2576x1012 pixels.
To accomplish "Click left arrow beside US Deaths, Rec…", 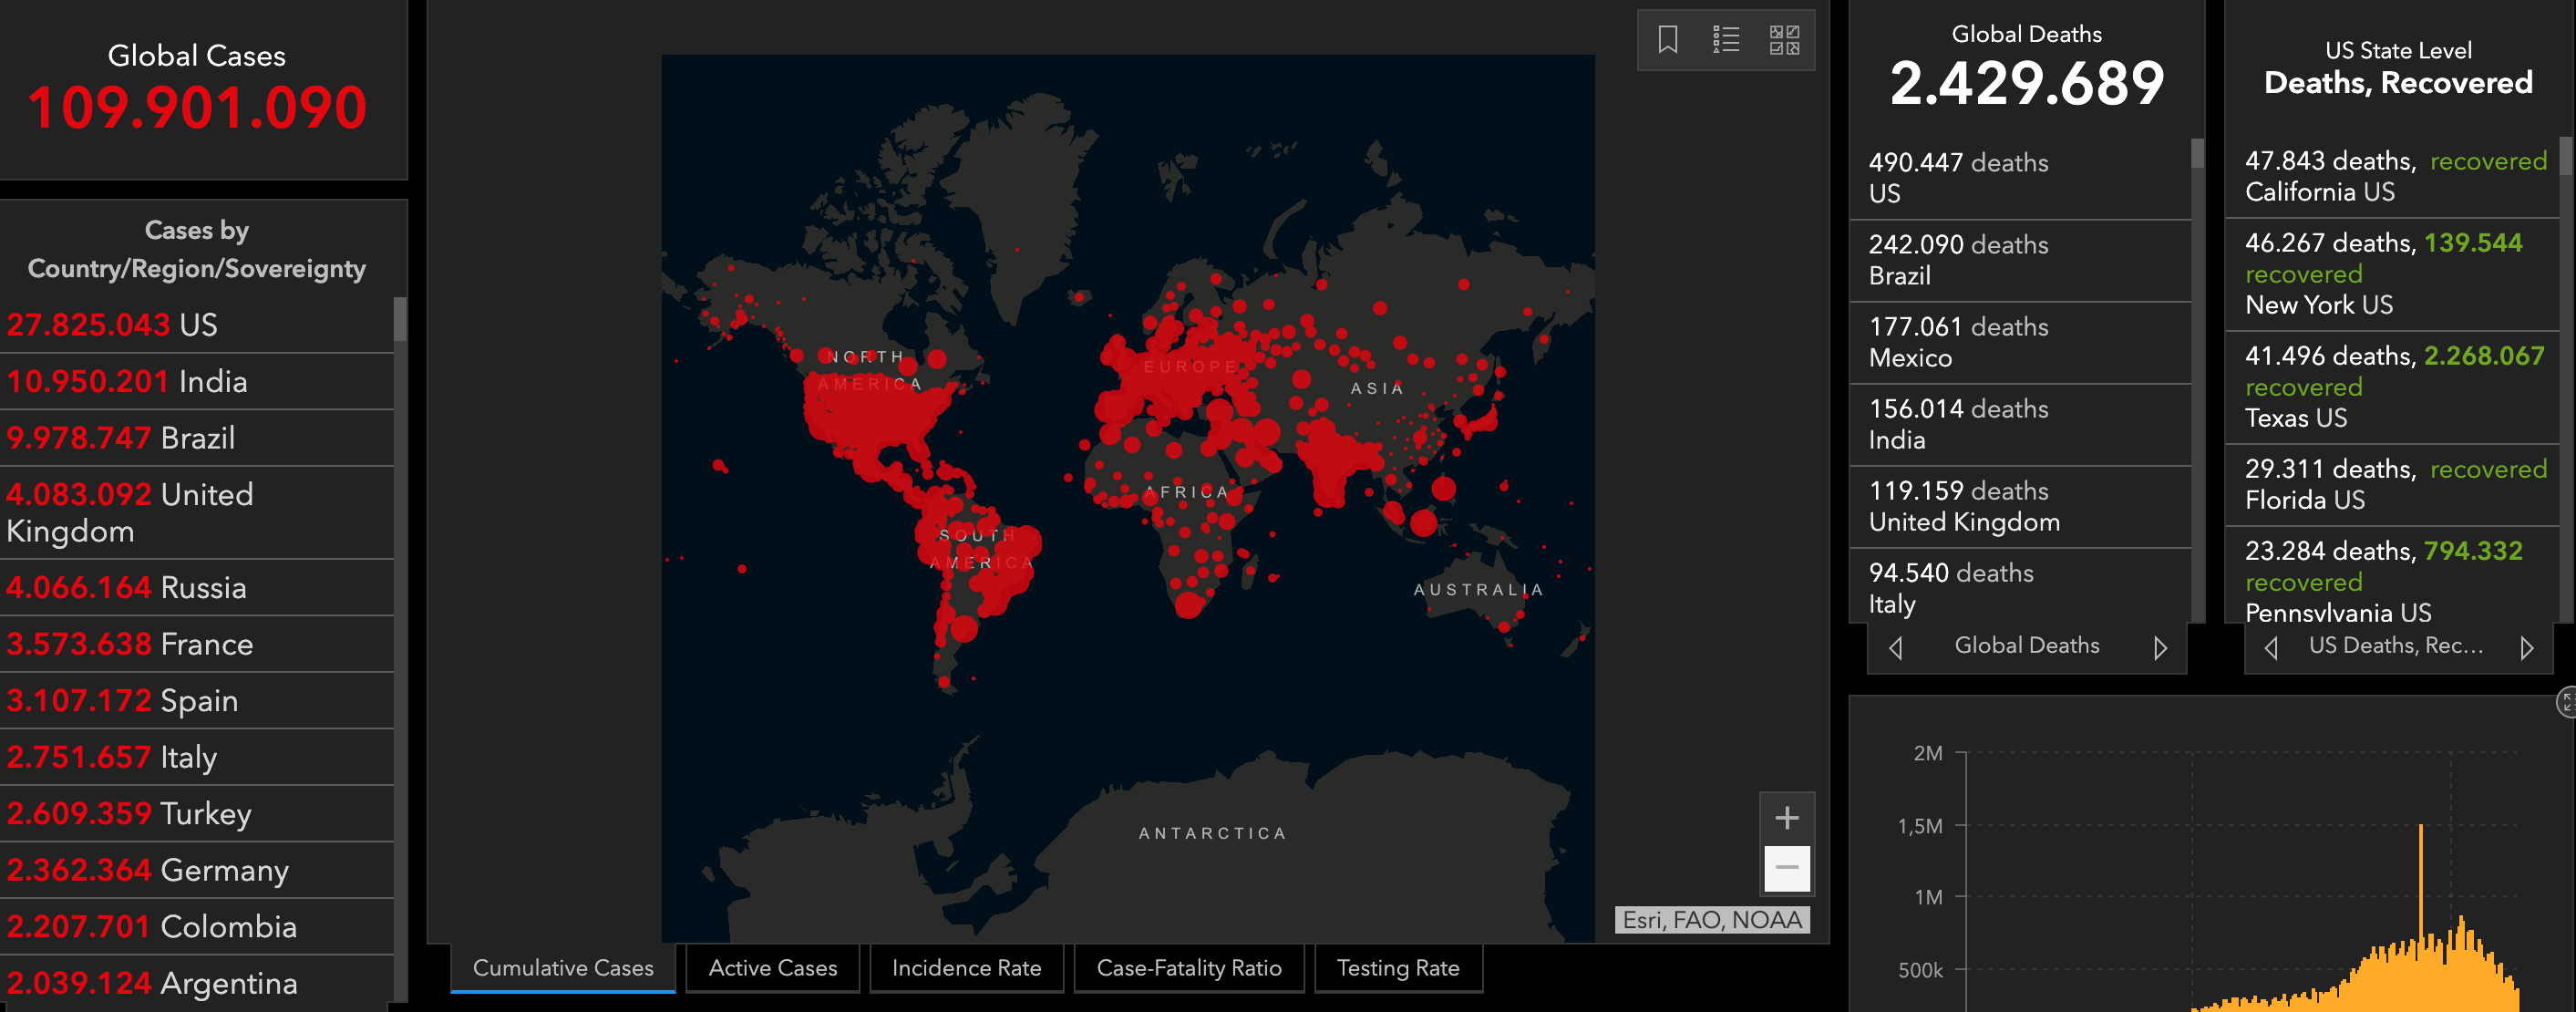I will coord(2271,648).
